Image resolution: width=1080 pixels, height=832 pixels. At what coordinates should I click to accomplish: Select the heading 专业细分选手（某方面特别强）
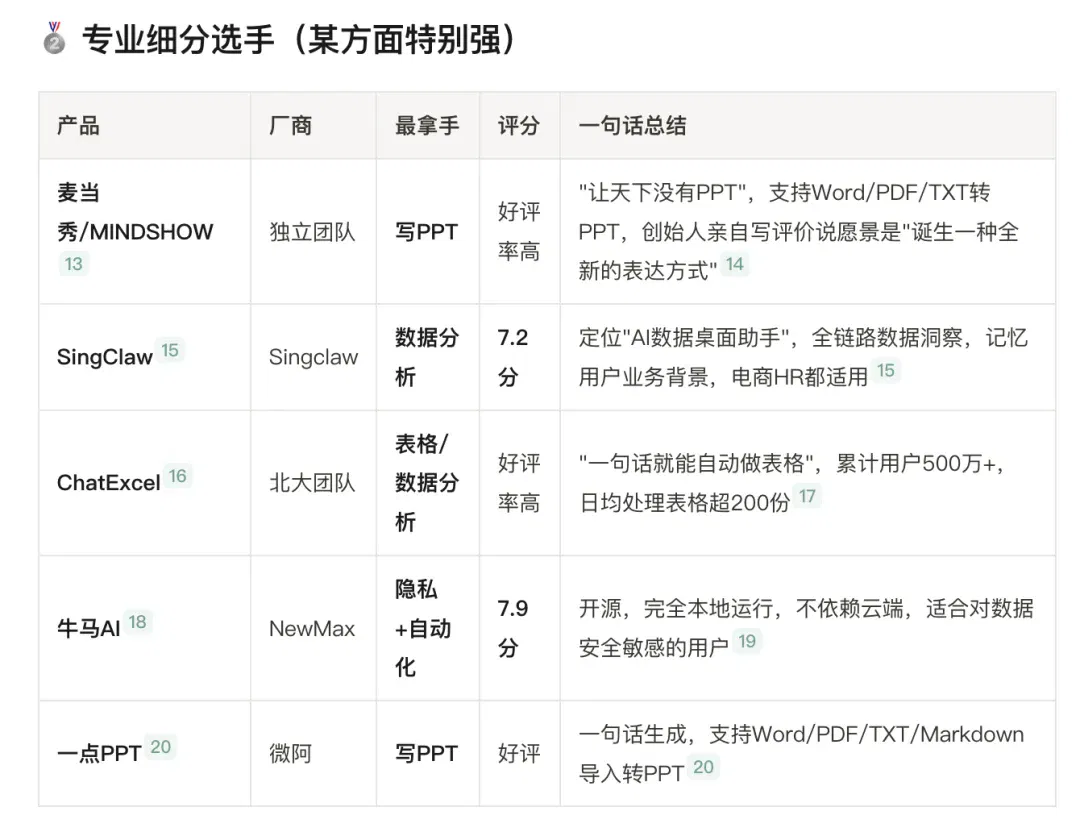[x=298, y=39]
